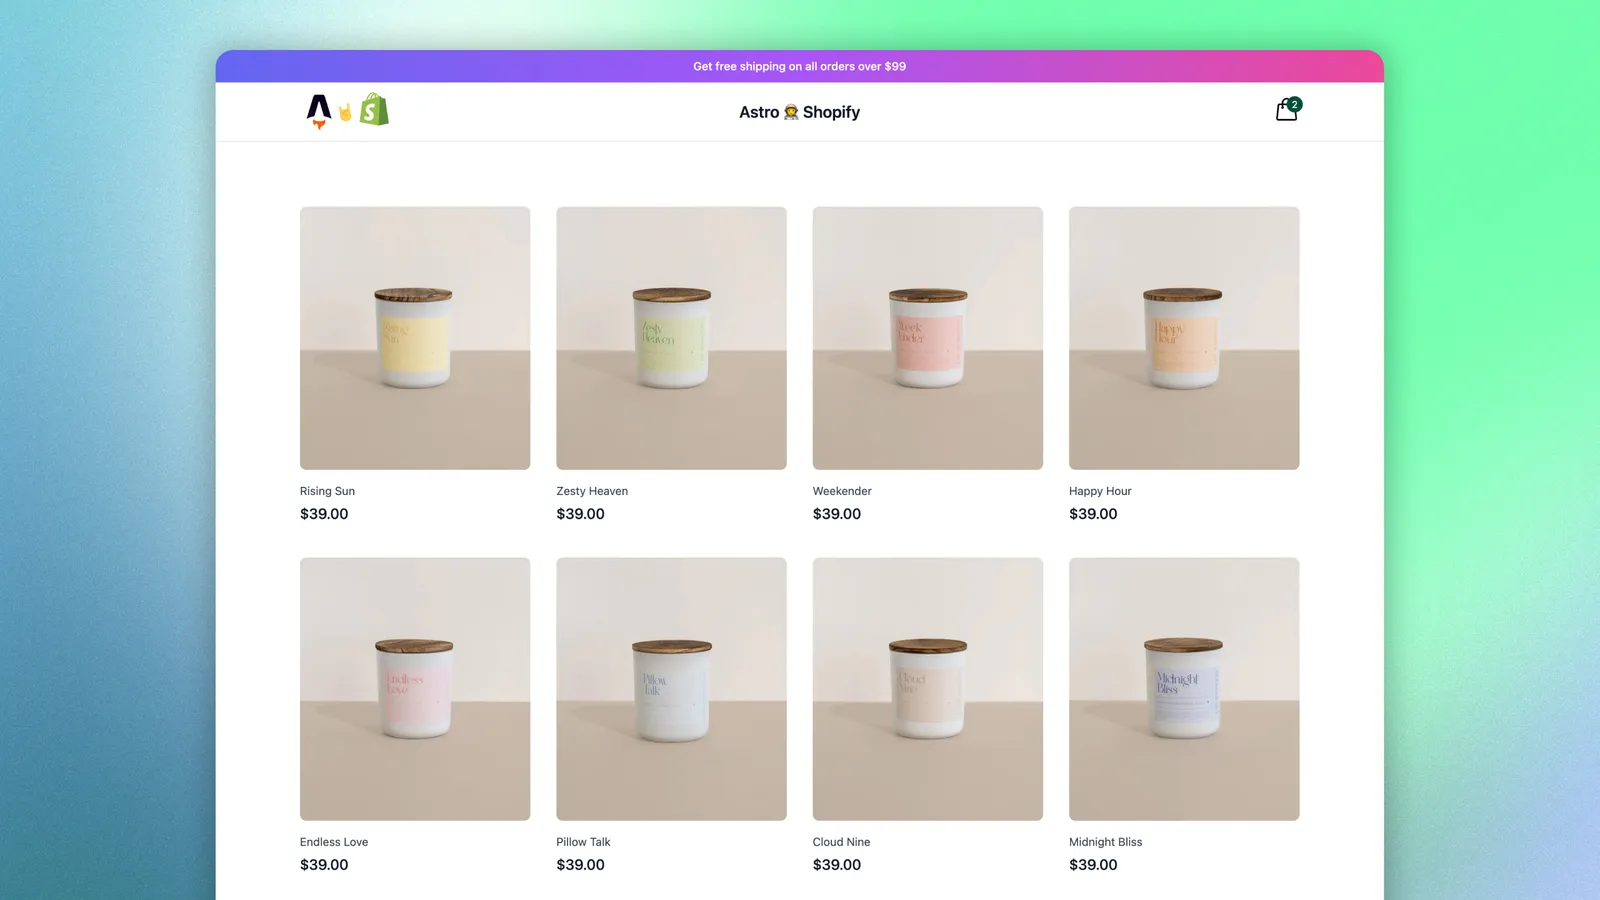Click the Rising Sun product name
Screen dimensions: 1600x900
point(327,491)
